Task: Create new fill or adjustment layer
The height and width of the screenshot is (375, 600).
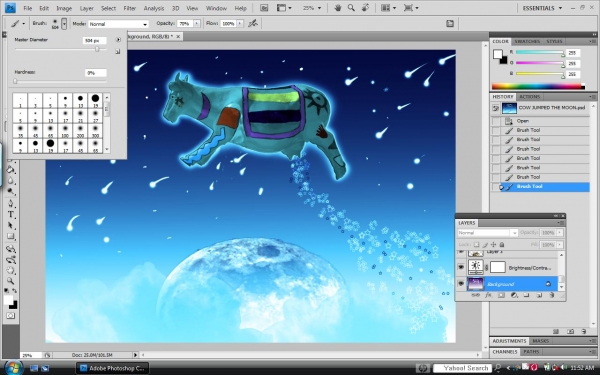Action: click(514, 295)
